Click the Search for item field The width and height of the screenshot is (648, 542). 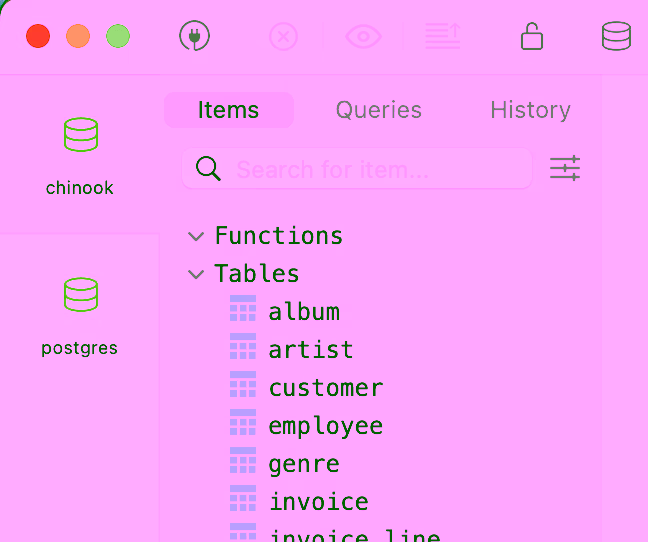(x=378, y=169)
